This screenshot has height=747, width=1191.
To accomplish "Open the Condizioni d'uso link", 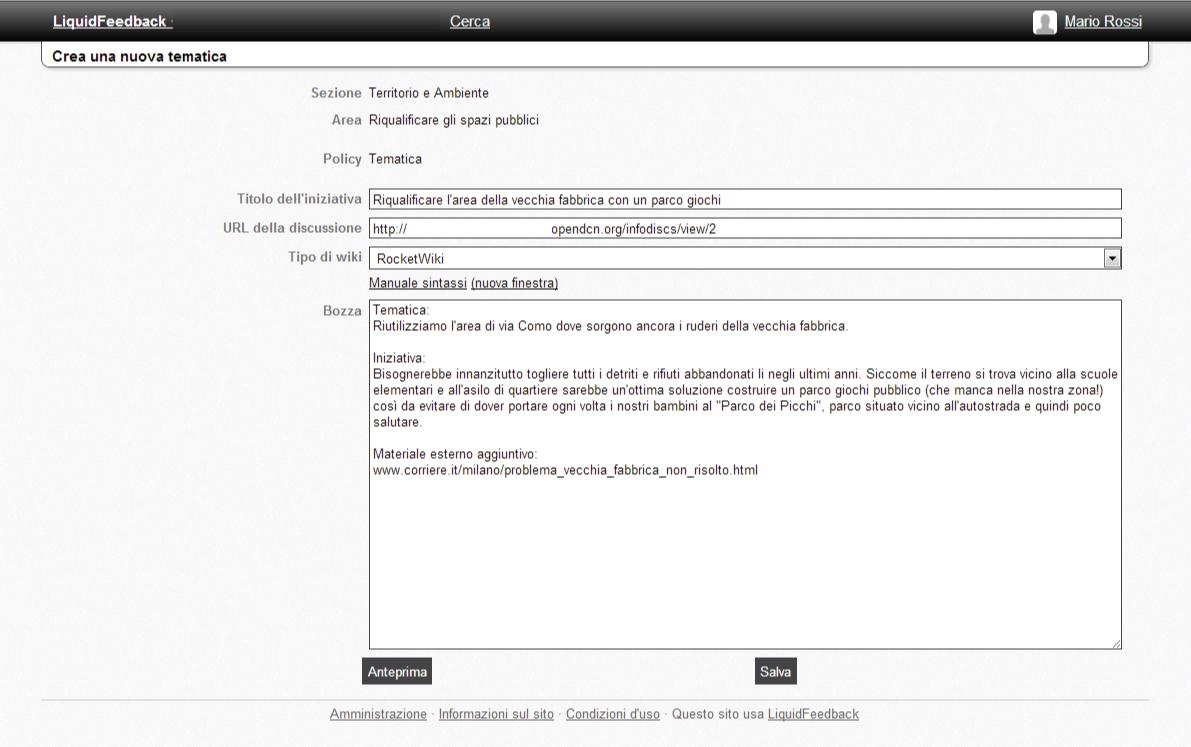I will [612, 714].
